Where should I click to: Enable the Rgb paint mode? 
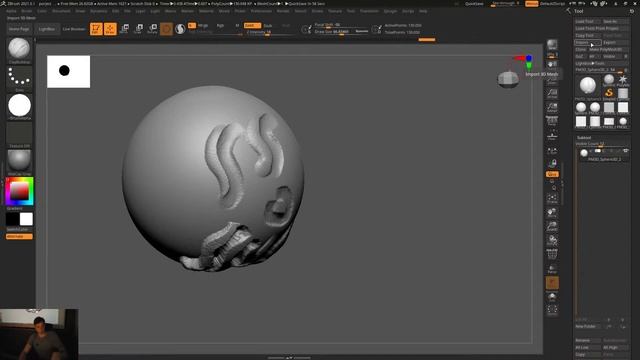[x=220, y=25]
